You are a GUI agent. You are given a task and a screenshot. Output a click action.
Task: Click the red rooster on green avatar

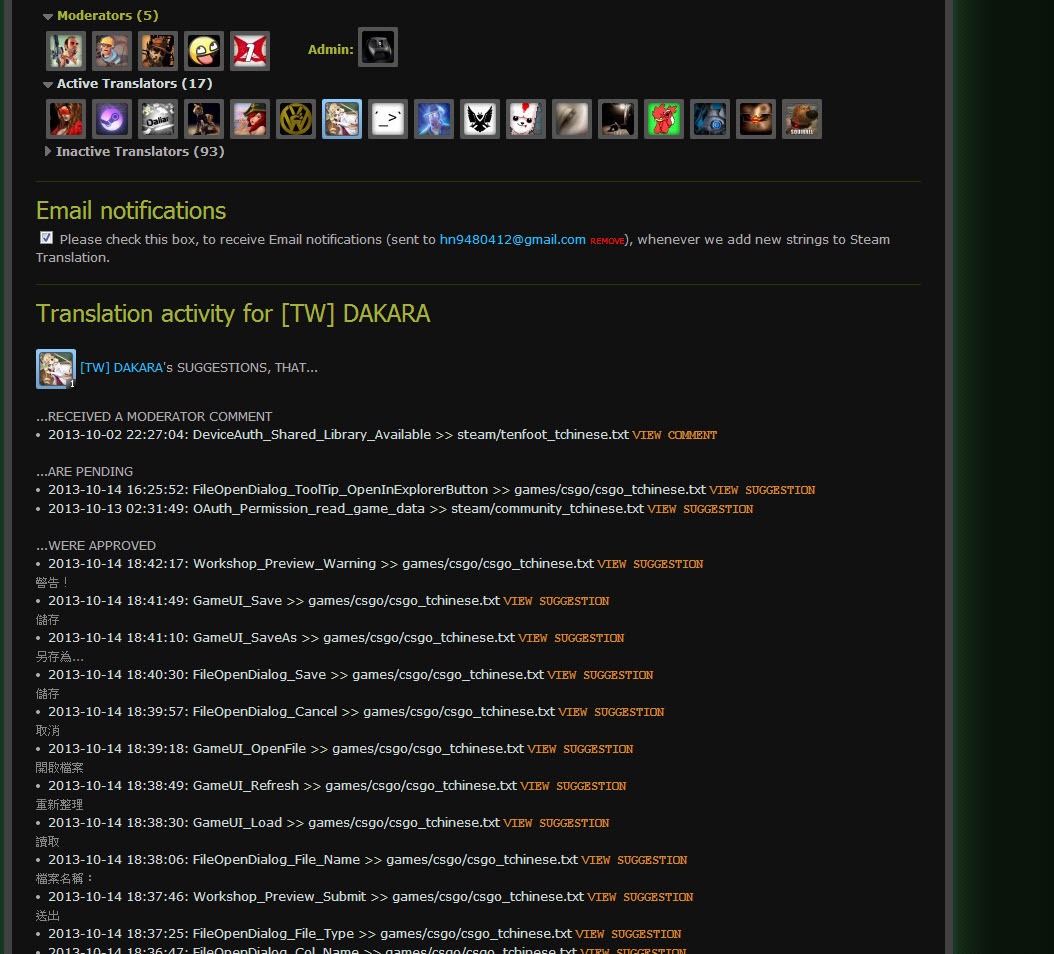664,119
